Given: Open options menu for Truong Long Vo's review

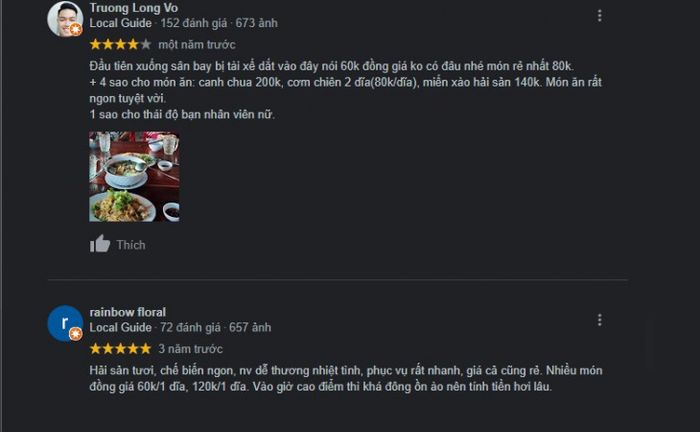Looking at the screenshot, I should pyautogui.click(x=600, y=16).
